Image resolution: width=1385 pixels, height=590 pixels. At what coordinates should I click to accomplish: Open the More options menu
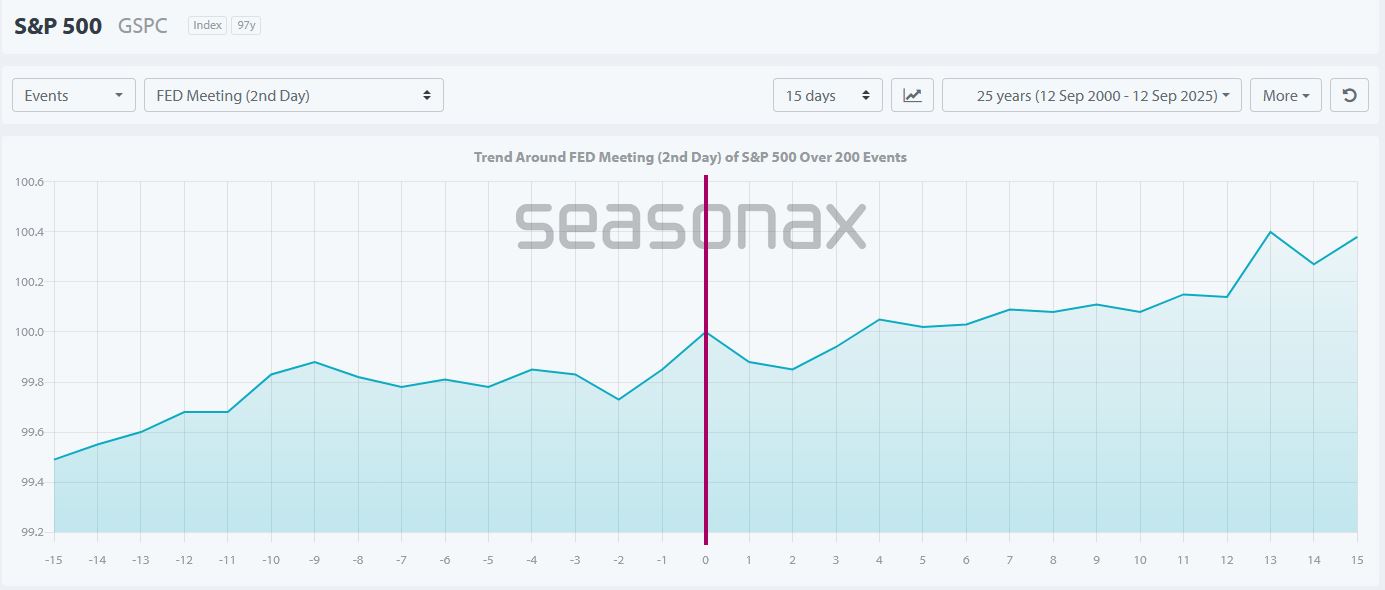pyautogui.click(x=1286, y=95)
